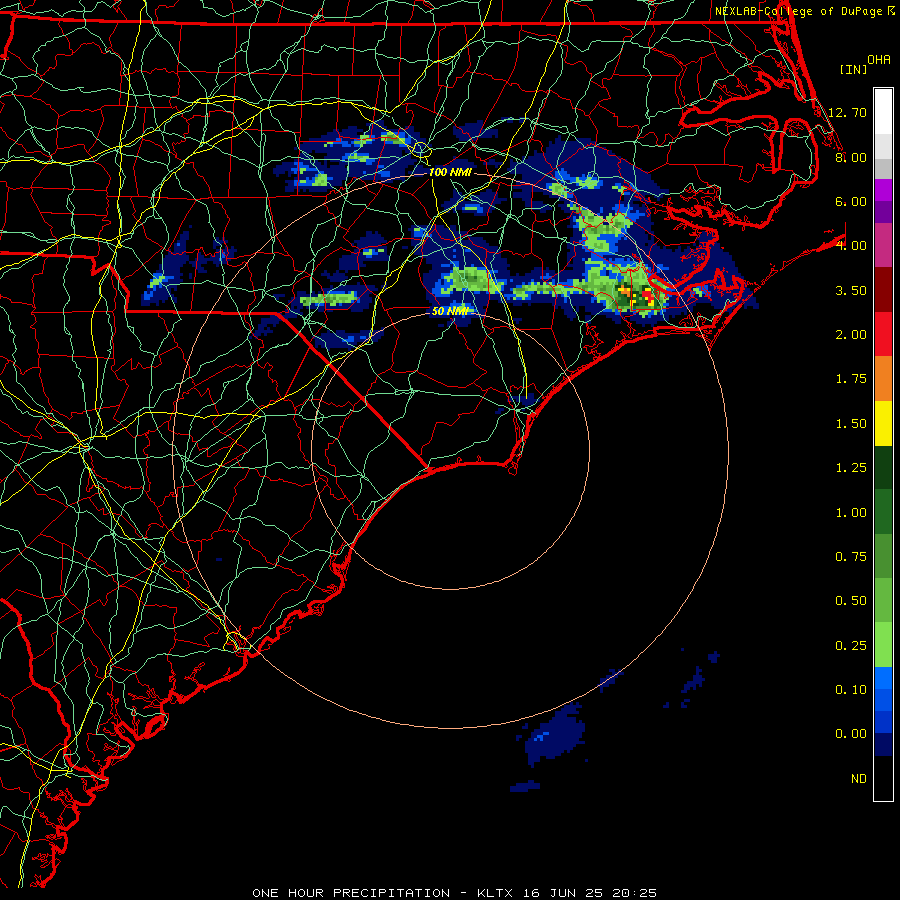Image resolution: width=900 pixels, height=900 pixels.
Task: Select the pink 4.00 legend swatch
Action: [883, 245]
